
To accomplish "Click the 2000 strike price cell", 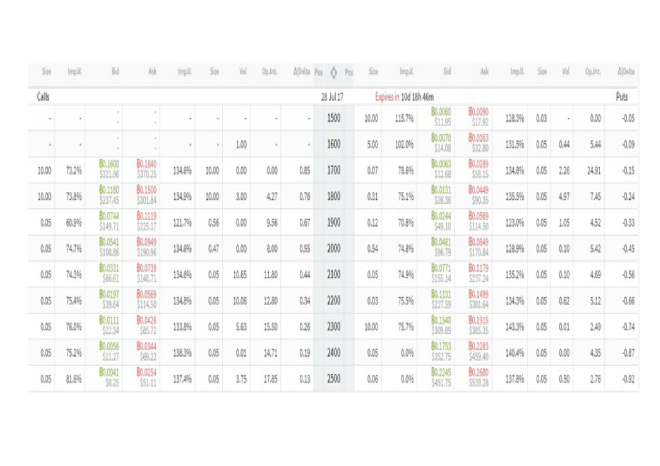I will [333, 248].
